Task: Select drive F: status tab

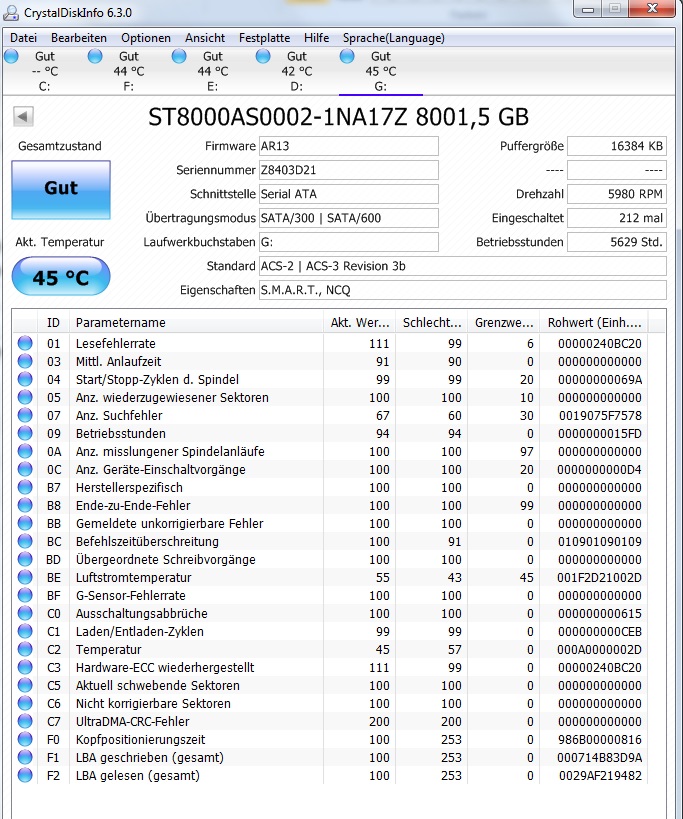Action: (x=128, y=71)
